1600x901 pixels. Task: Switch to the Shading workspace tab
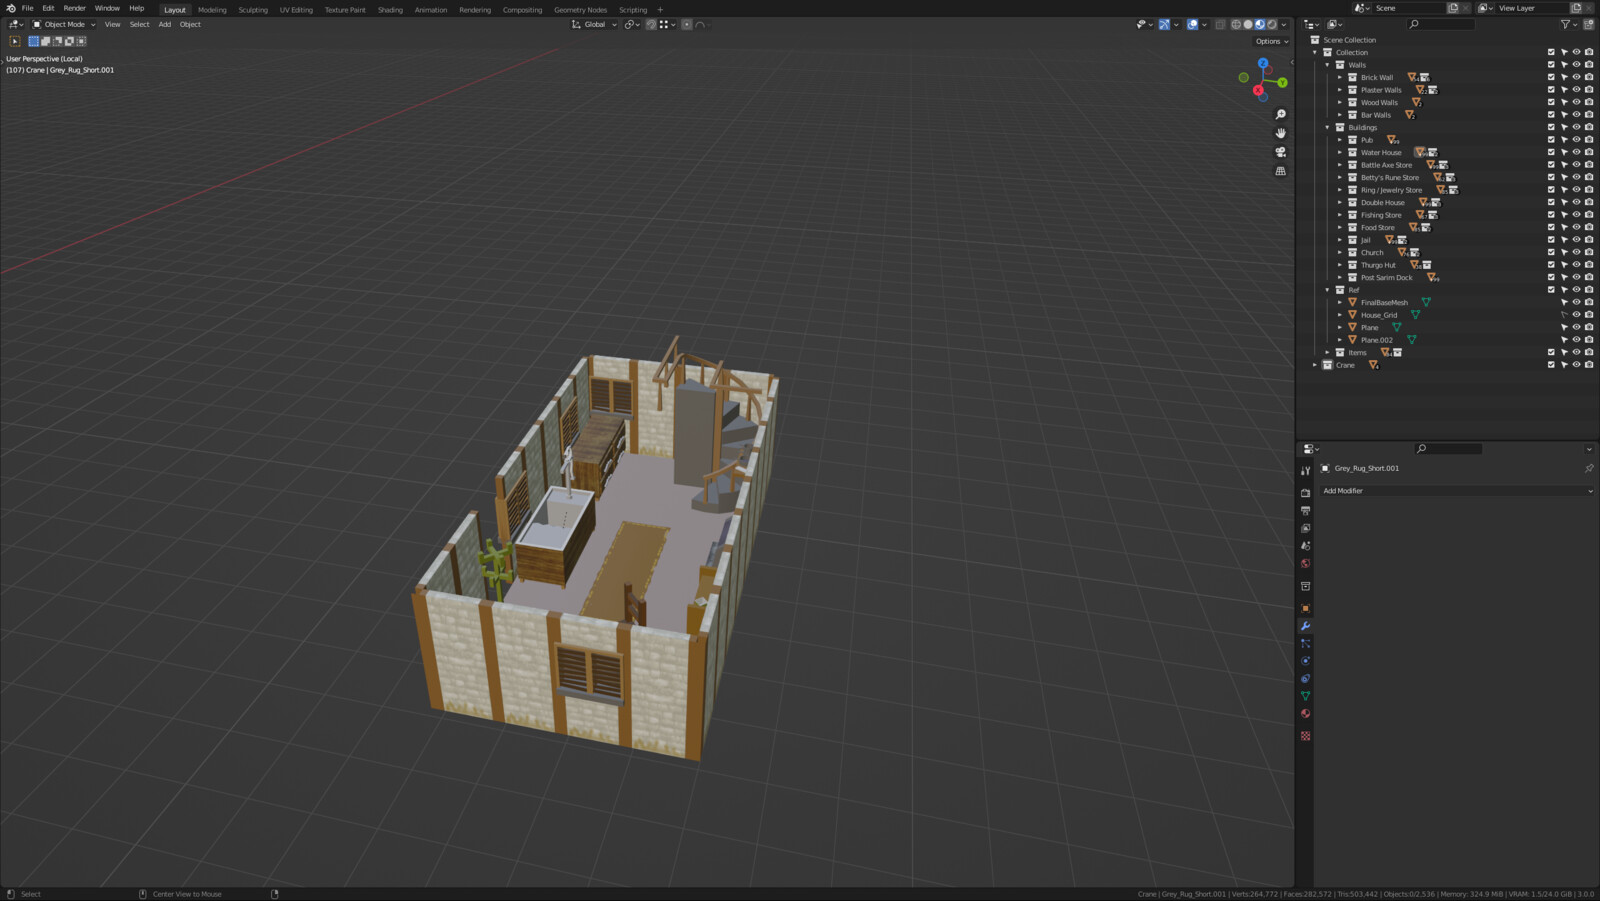pos(390,10)
